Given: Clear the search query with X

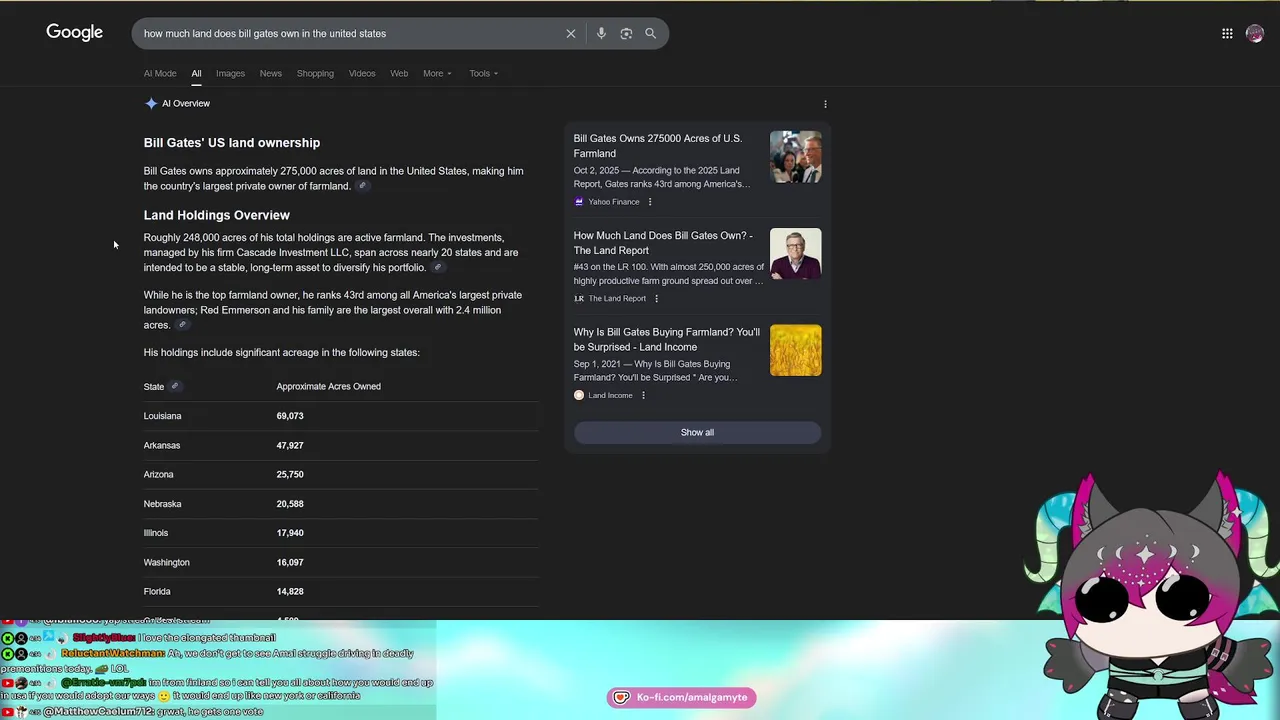Looking at the screenshot, I should click(x=571, y=34).
